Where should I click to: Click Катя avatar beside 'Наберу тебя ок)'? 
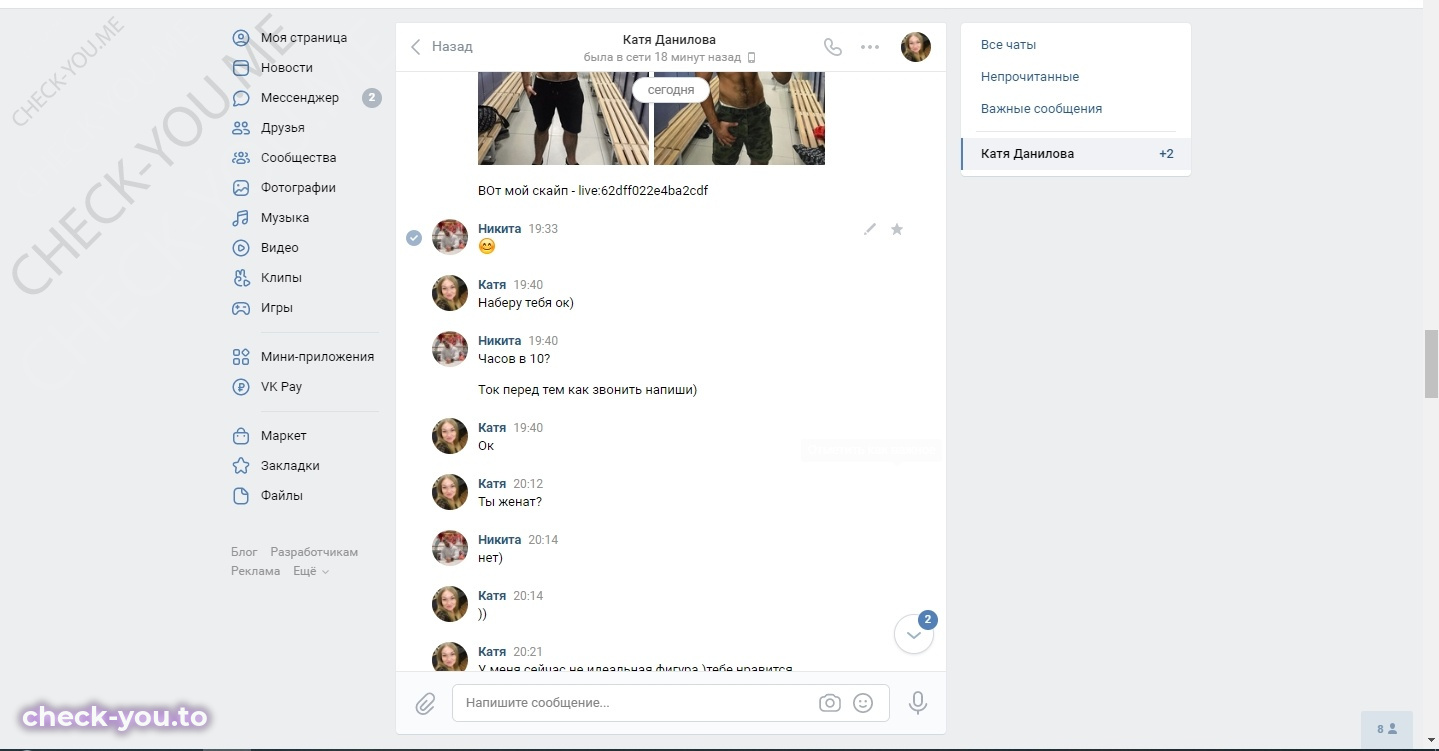tap(450, 294)
